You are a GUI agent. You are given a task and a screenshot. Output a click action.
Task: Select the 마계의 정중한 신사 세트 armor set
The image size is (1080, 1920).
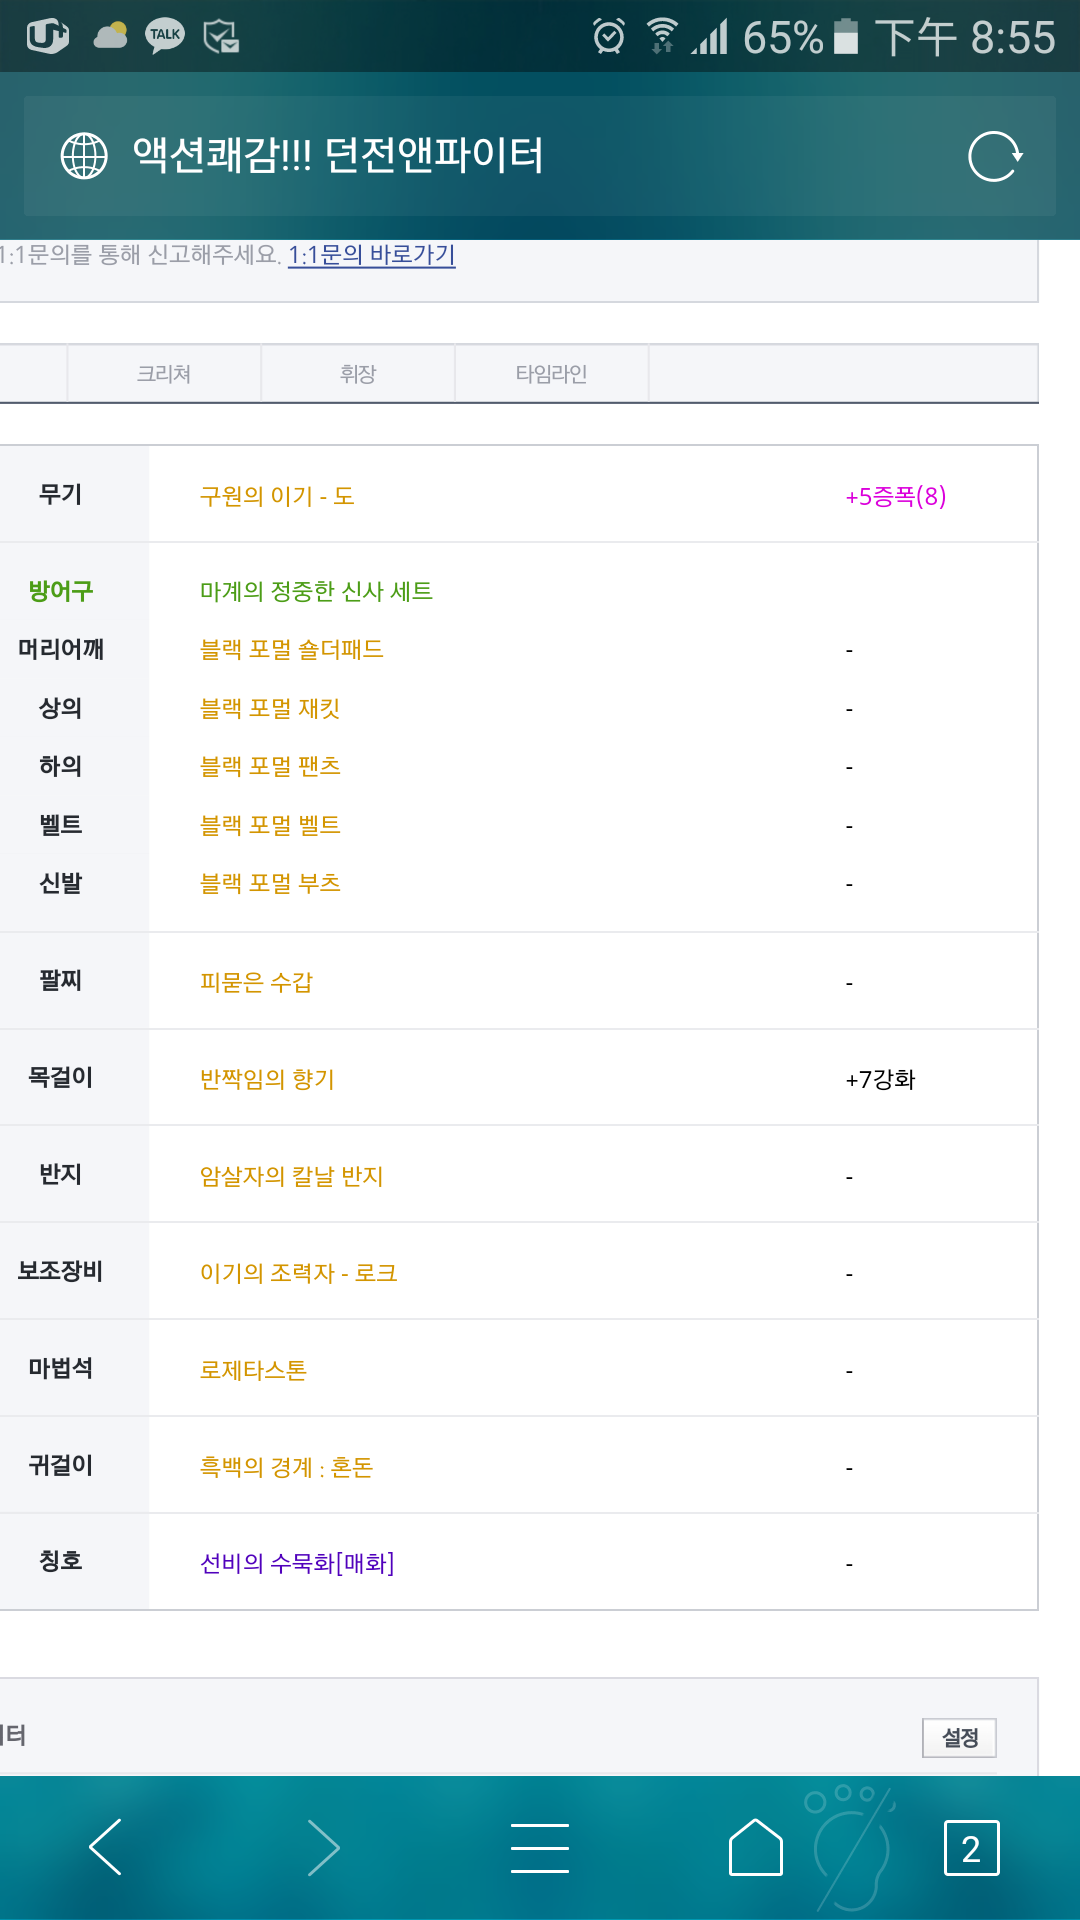coord(316,591)
